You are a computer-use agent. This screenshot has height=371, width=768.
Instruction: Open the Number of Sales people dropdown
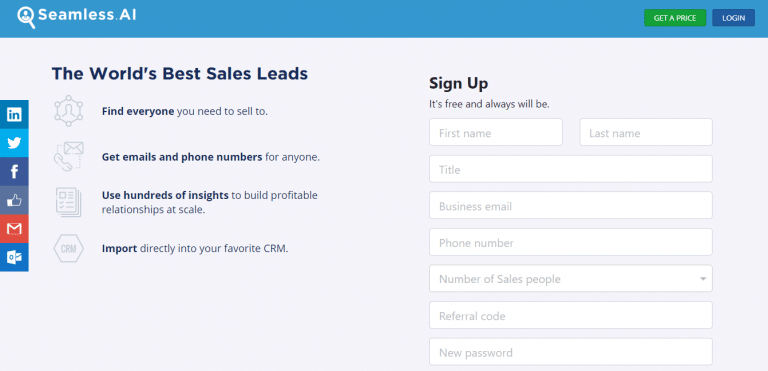pos(571,278)
